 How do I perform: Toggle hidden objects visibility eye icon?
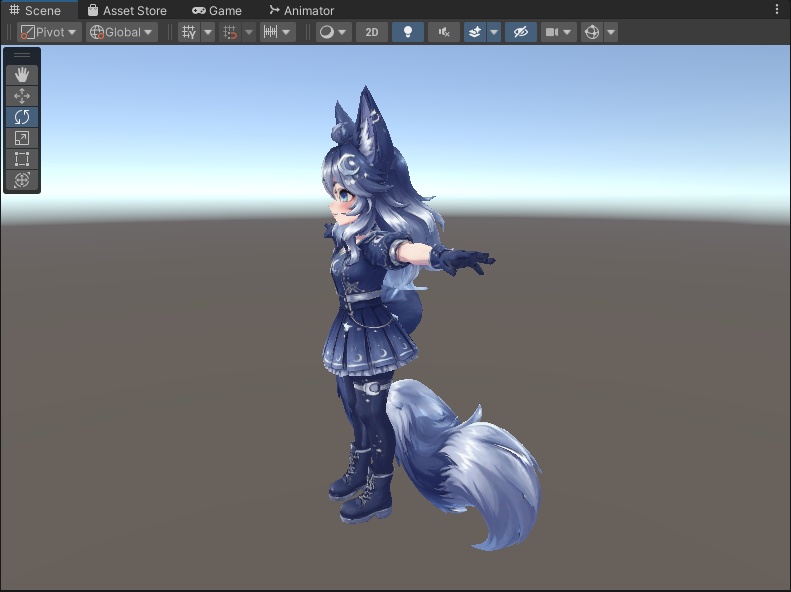click(521, 32)
